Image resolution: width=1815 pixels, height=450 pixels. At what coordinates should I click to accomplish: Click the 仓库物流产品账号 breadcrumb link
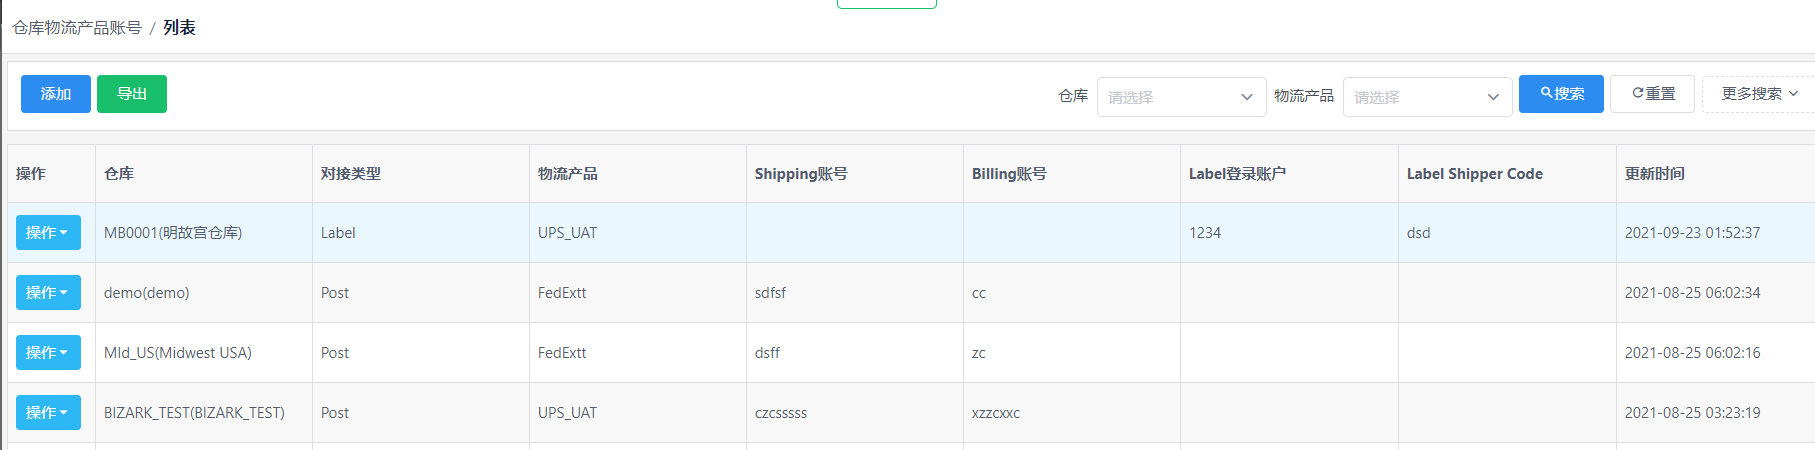coord(77,28)
